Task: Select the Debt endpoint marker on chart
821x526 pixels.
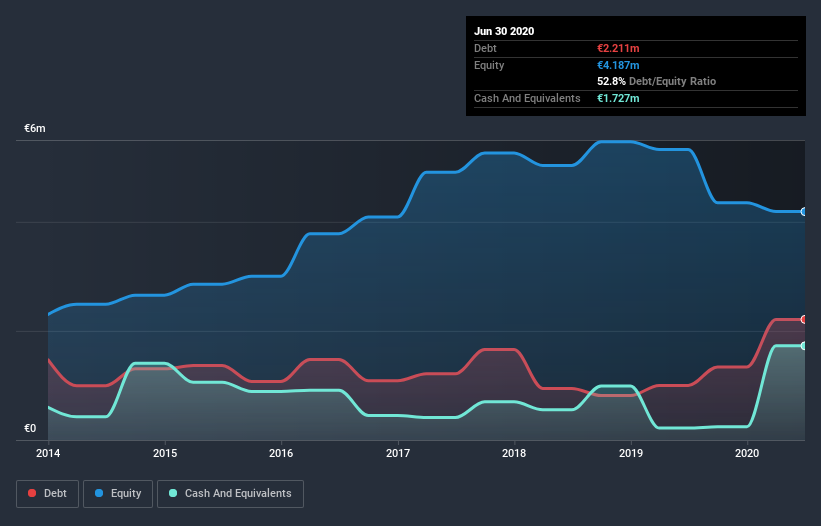Action: (x=804, y=319)
